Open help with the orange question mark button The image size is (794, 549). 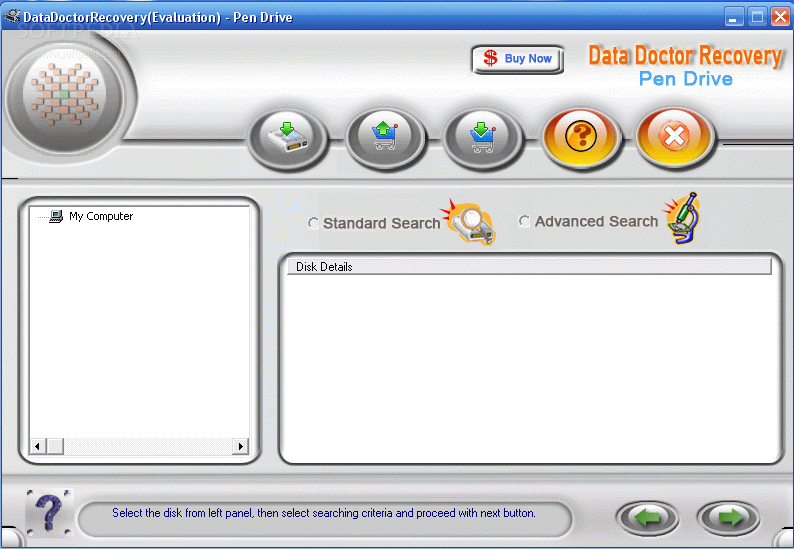click(580, 136)
